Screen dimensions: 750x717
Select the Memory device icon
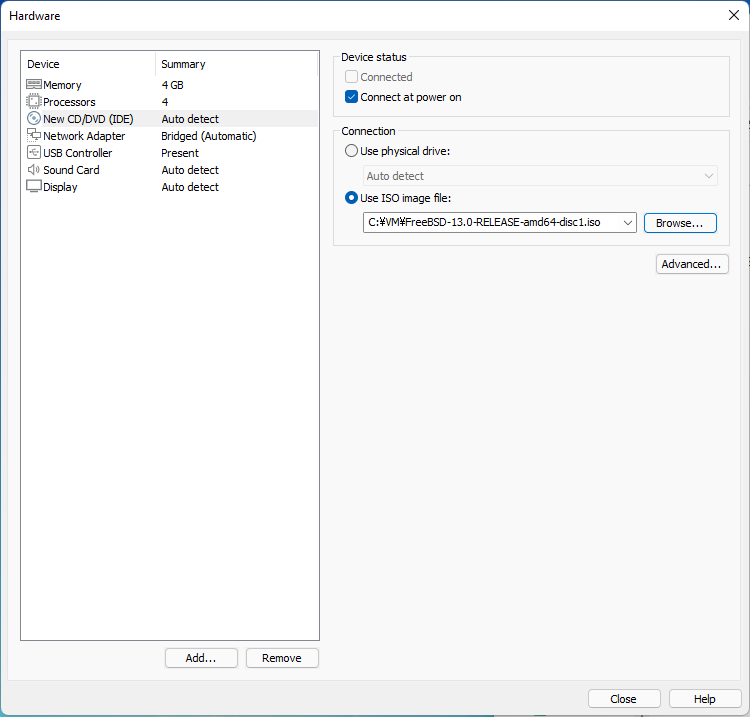33,85
